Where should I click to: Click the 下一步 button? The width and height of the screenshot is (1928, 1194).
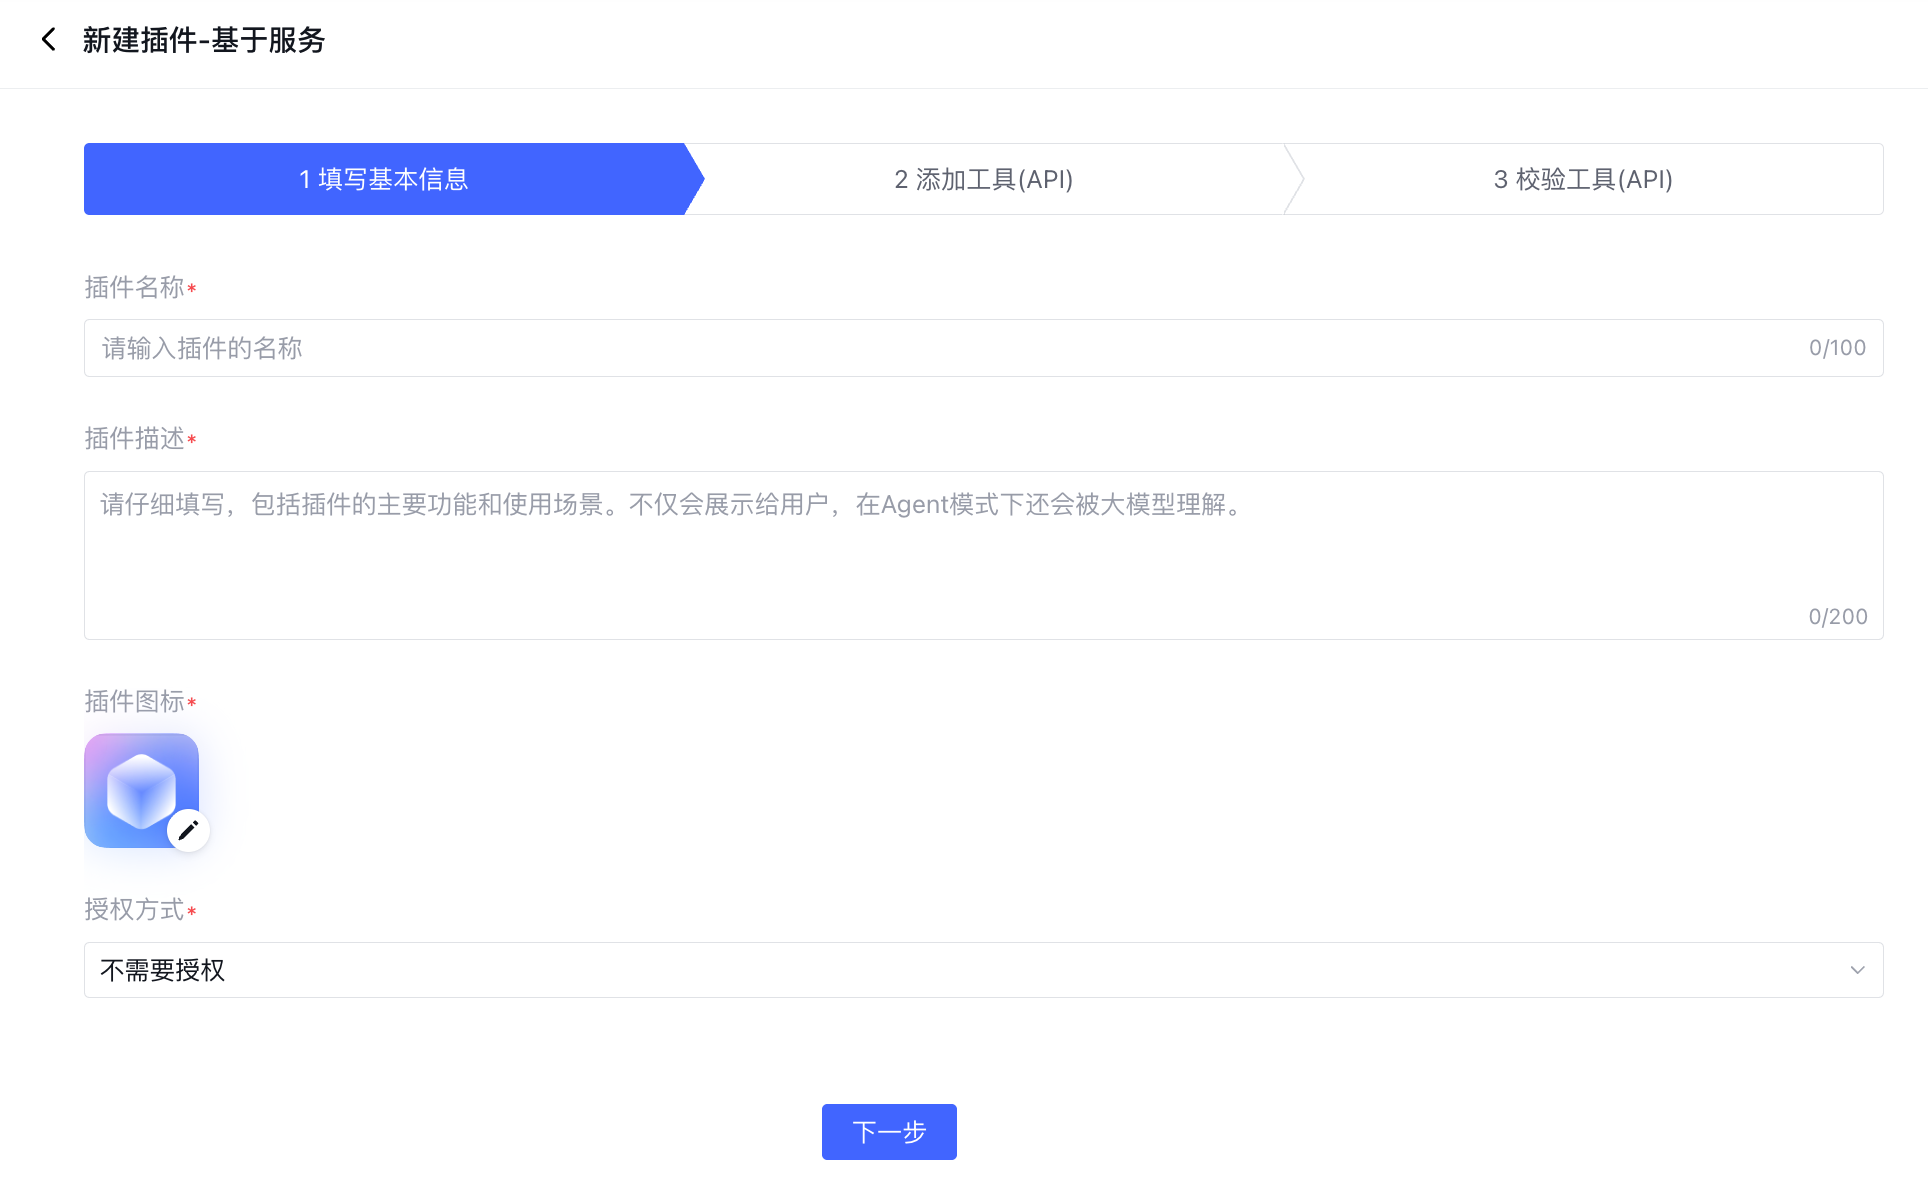pyautogui.click(x=889, y=1132)
